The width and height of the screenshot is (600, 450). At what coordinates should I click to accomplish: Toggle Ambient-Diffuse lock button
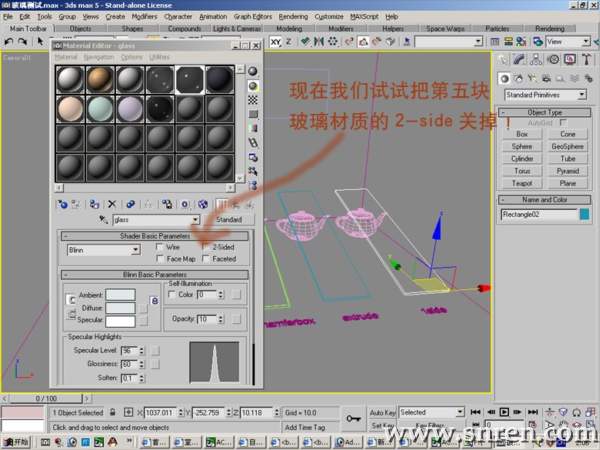point(71,300)
